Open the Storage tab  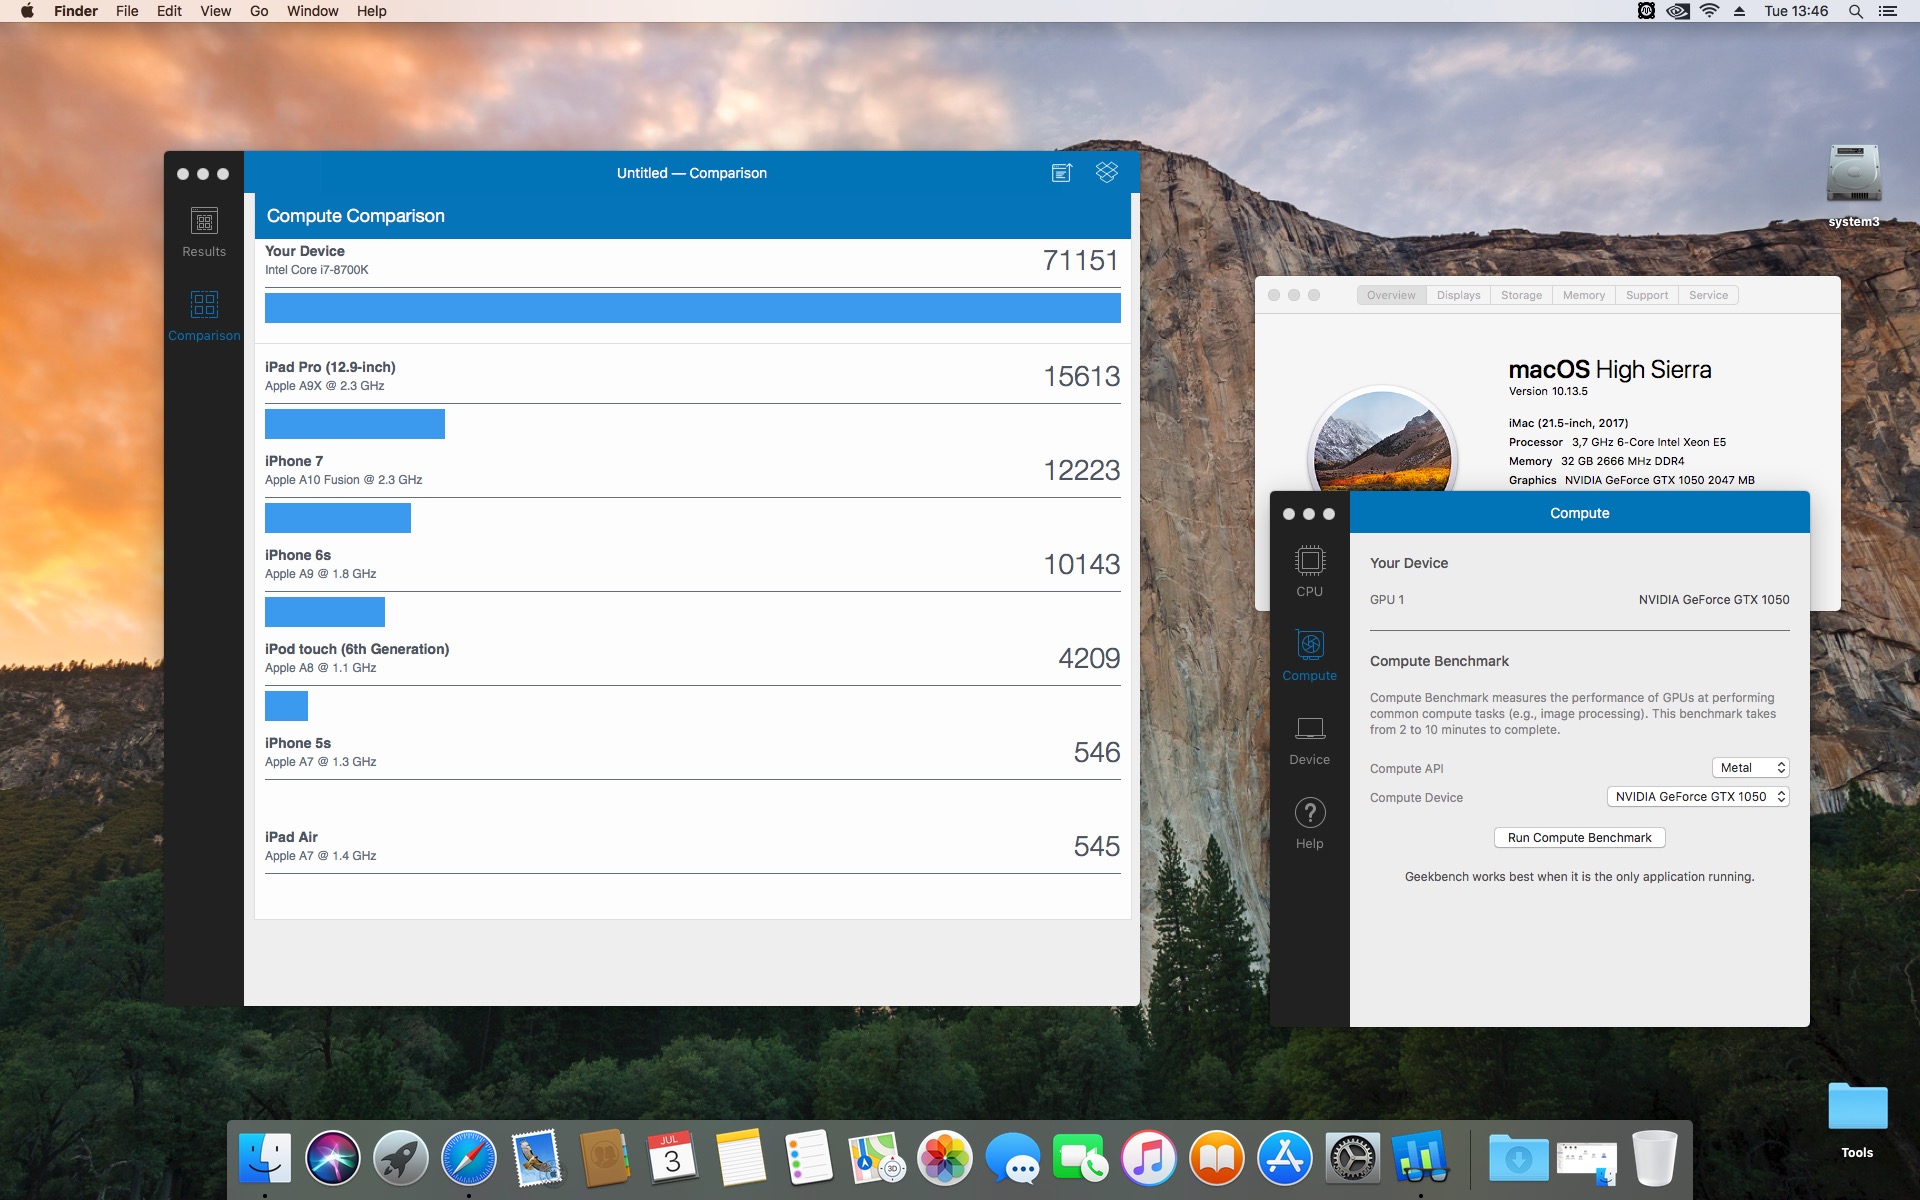point(1521,295)
